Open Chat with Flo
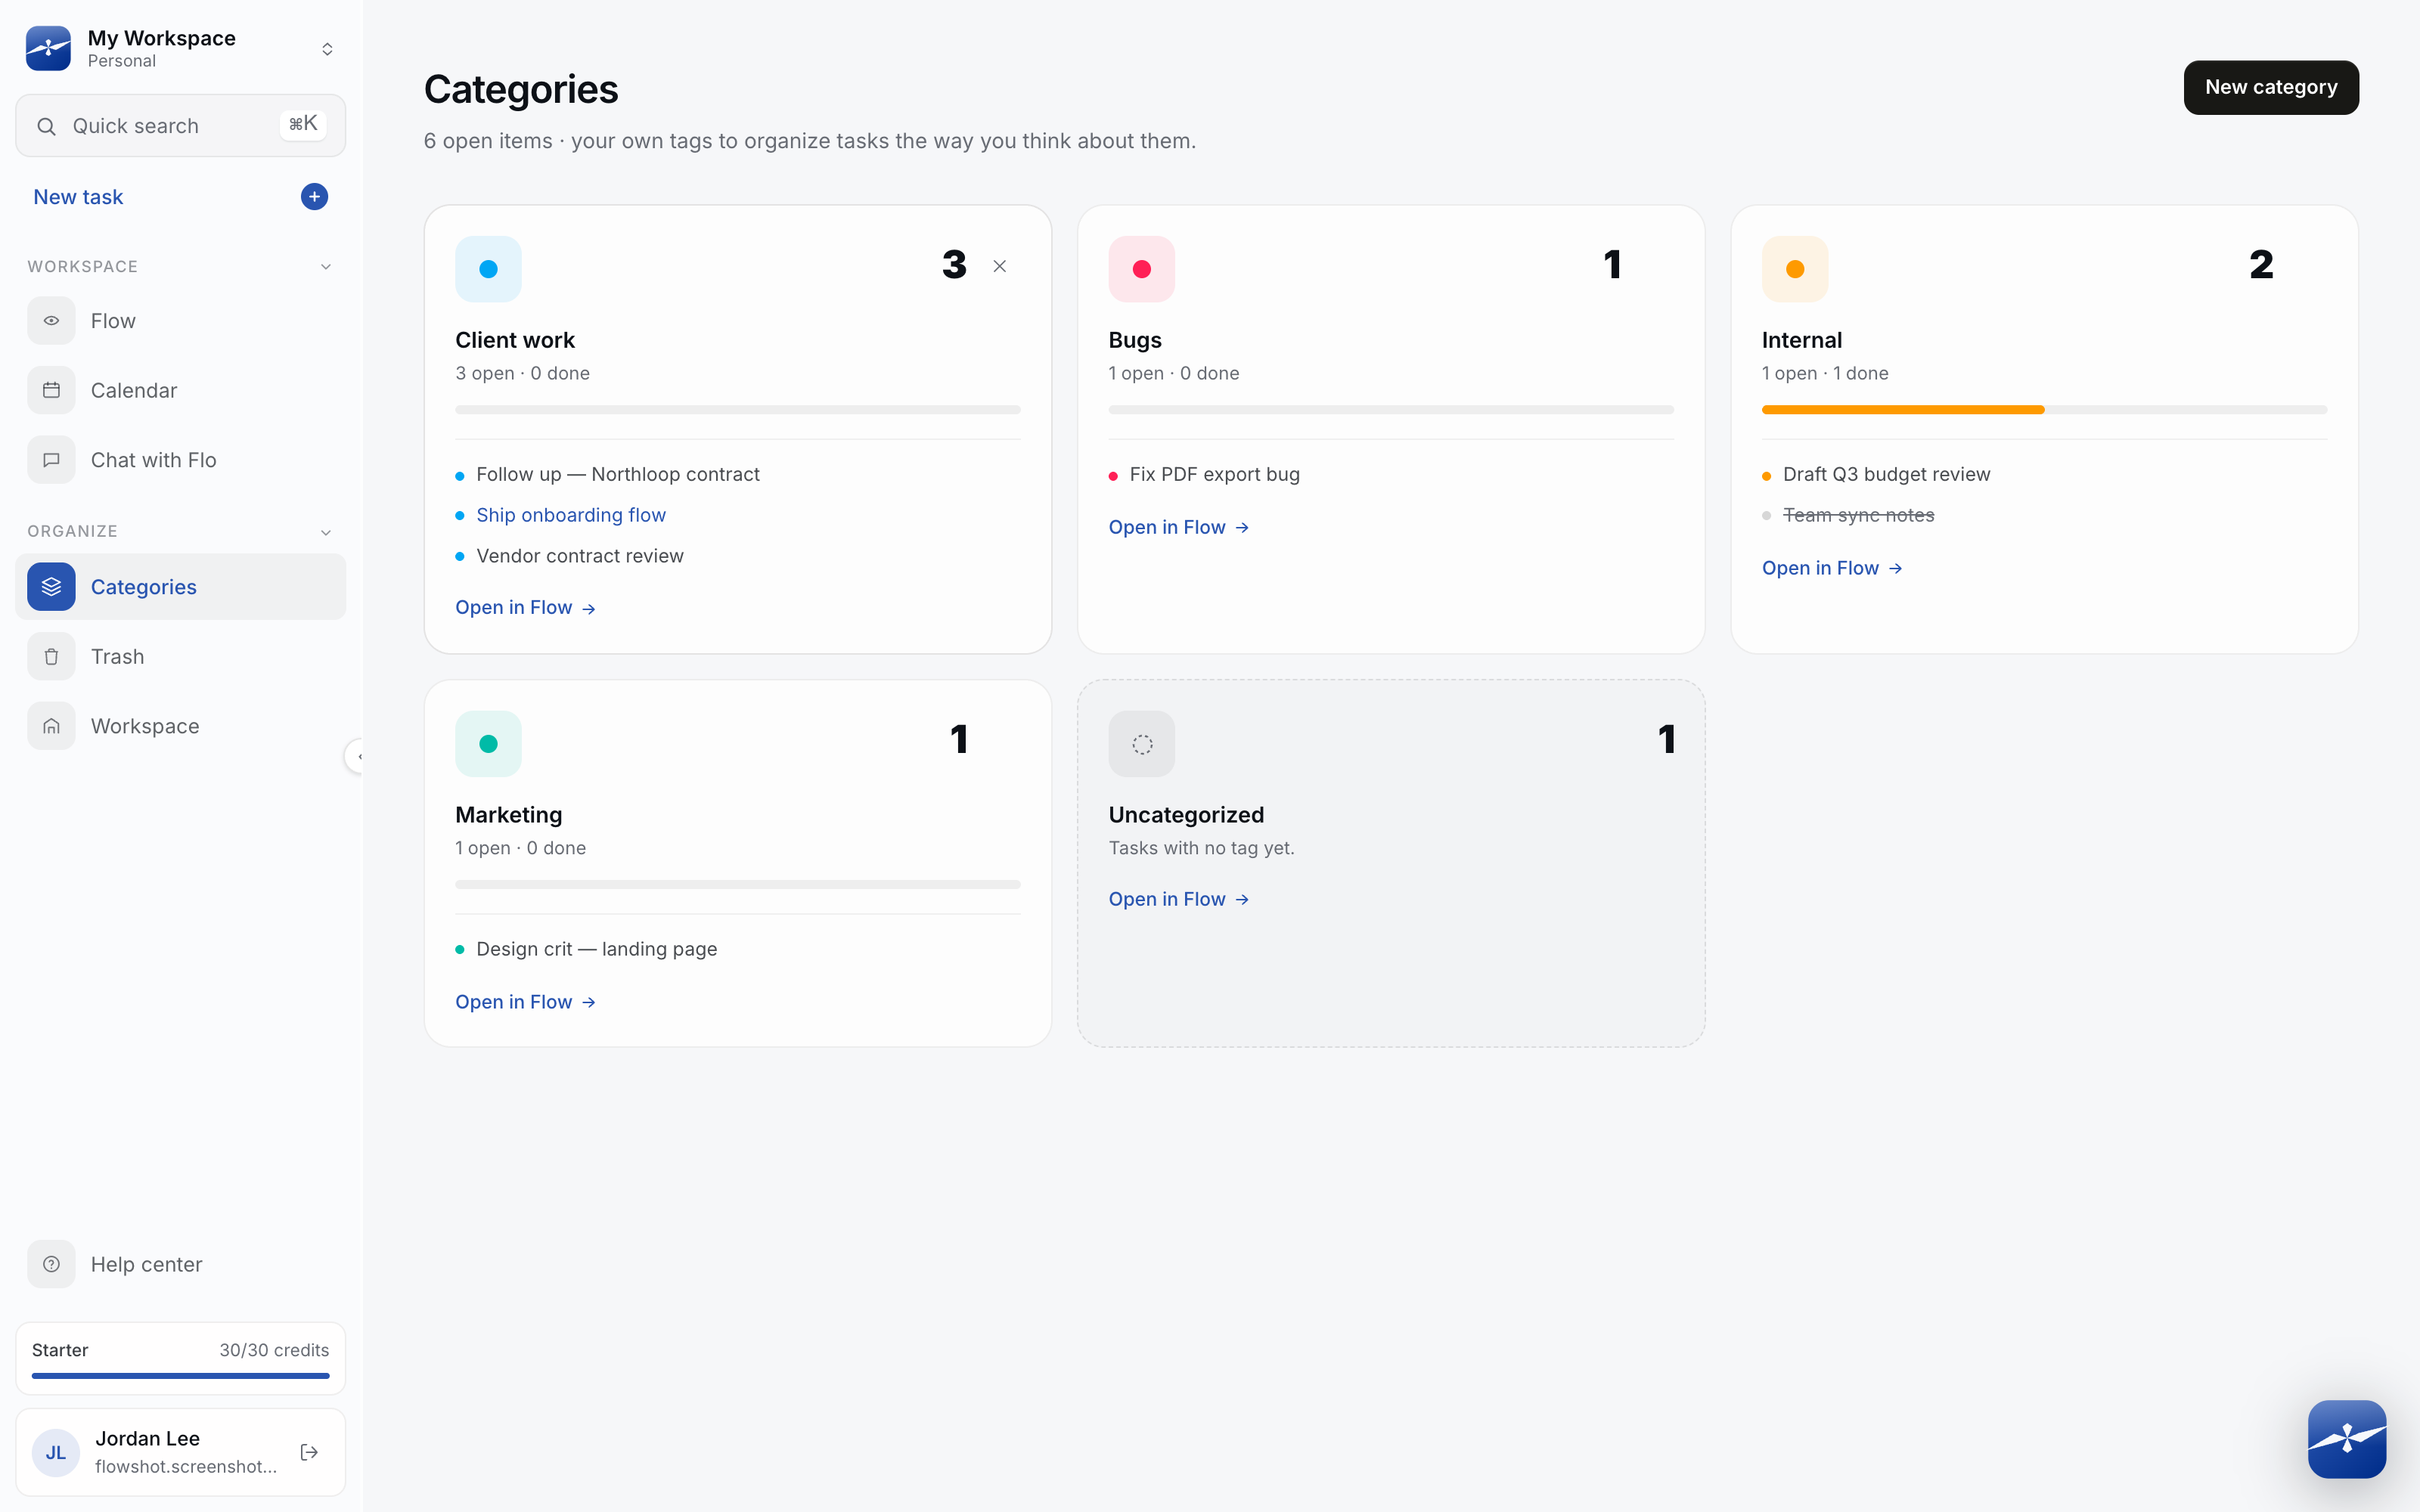 tap(181, 460)
